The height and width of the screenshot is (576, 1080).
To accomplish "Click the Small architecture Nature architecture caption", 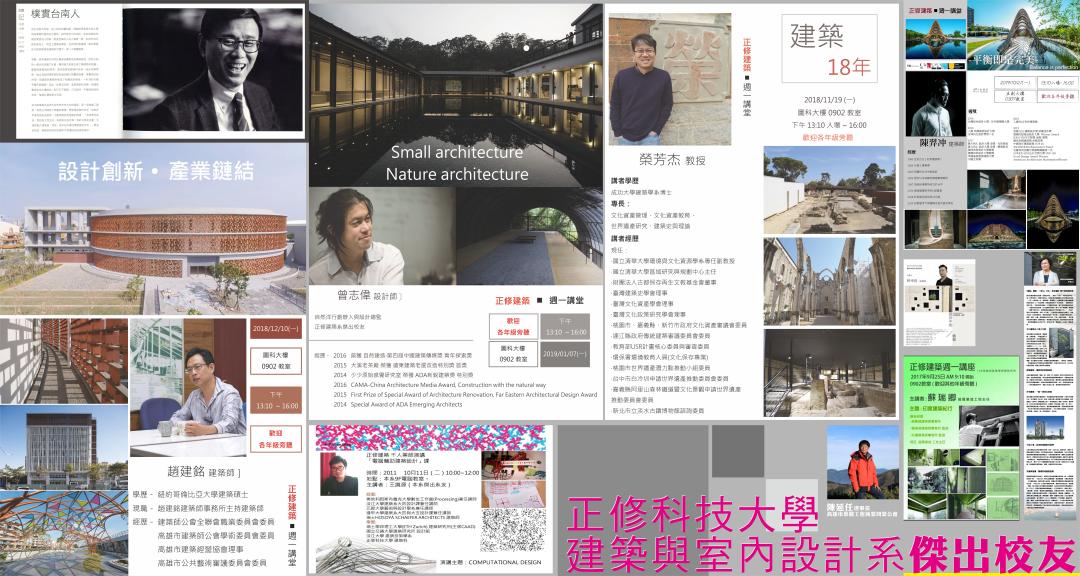I will coord(459,163).
